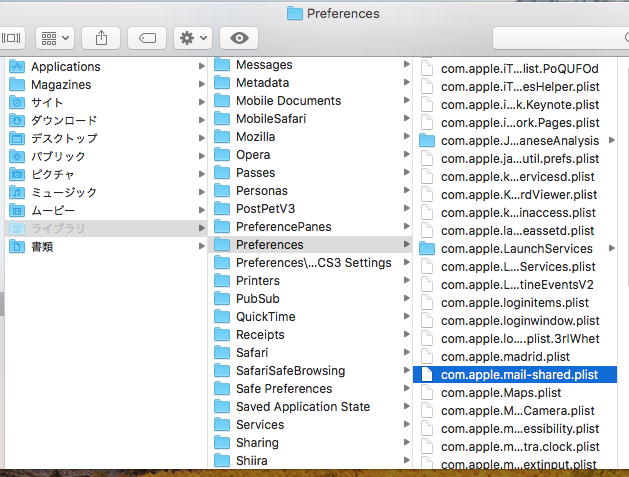This screenshot has width=629, height=477.
Task: Select the デスクトップ folder icon
Action: point(17,138)
